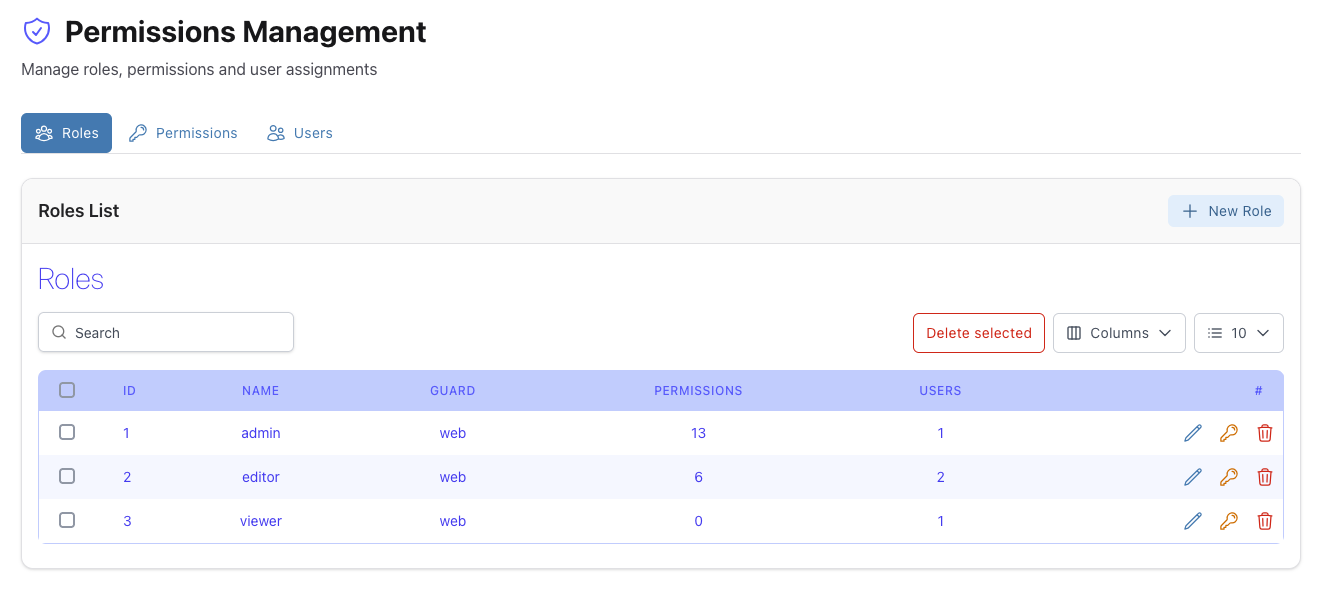Click trash icon for the viewer role
The image size is (1325, 595).
pyautogui.click(x=1264, y=521)
